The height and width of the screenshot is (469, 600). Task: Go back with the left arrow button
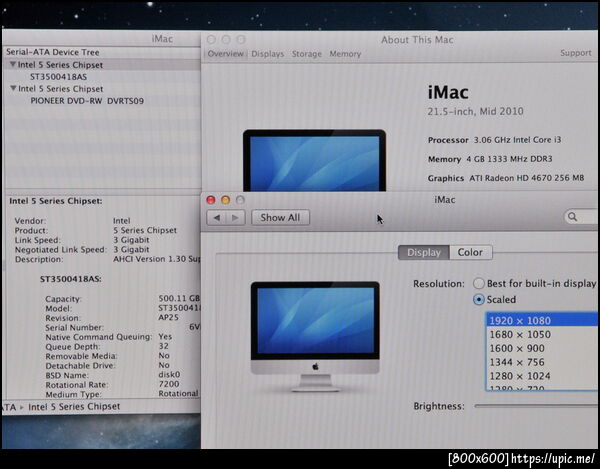[217, 218]
